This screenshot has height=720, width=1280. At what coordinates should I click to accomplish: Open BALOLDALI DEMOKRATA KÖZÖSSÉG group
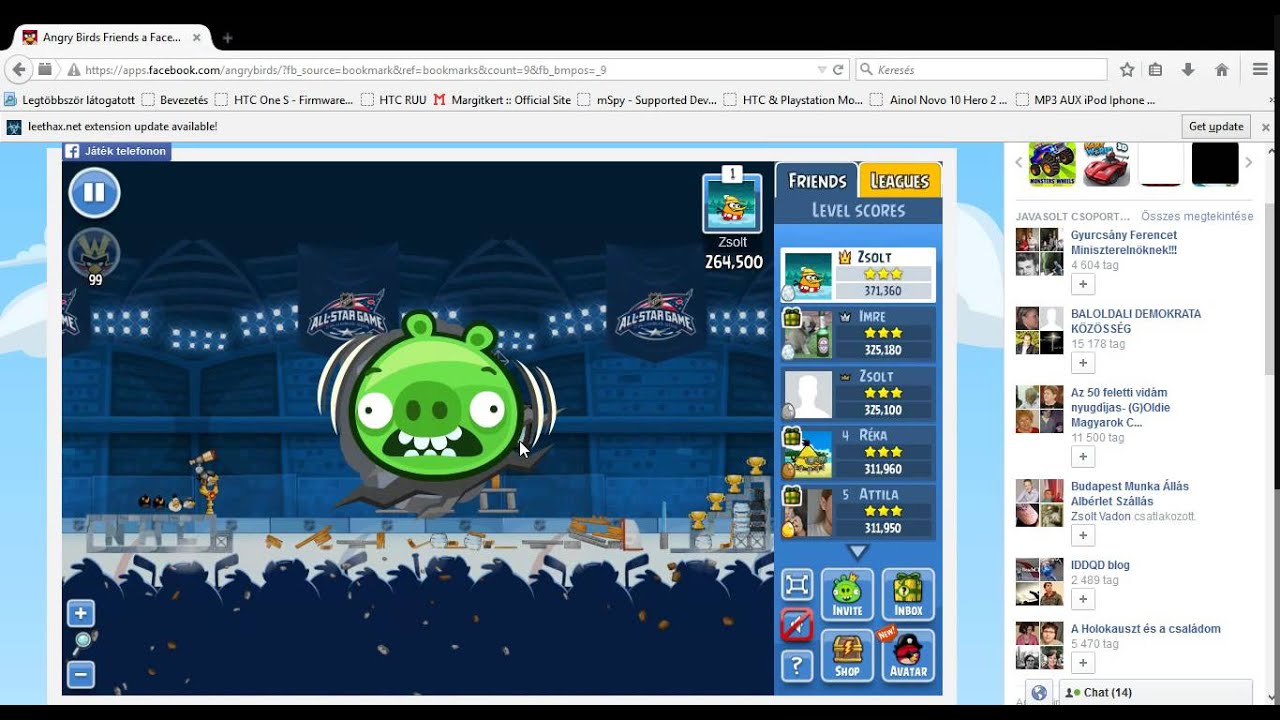(1136, 321)
